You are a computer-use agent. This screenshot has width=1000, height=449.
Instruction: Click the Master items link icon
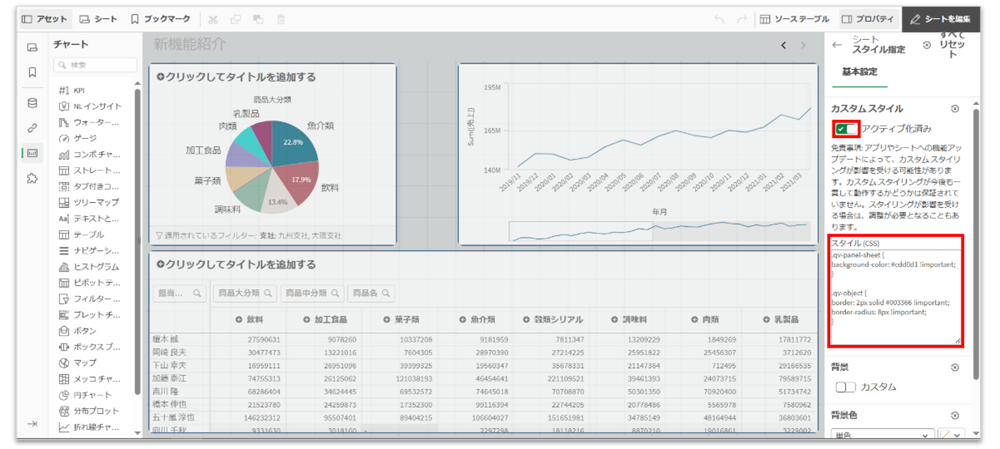tap(32, 127)
